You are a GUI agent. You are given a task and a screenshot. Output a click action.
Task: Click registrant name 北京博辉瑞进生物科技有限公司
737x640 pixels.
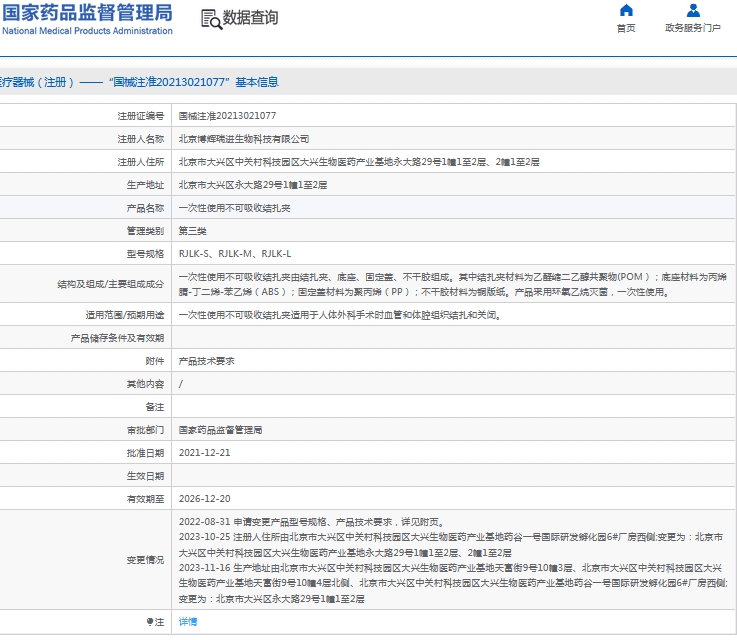pos(244,139)
